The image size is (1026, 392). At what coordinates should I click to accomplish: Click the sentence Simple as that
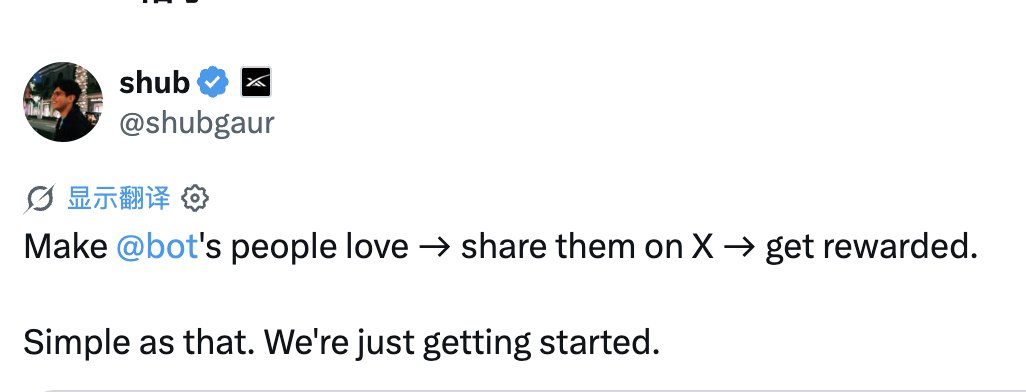click(139, 343)
